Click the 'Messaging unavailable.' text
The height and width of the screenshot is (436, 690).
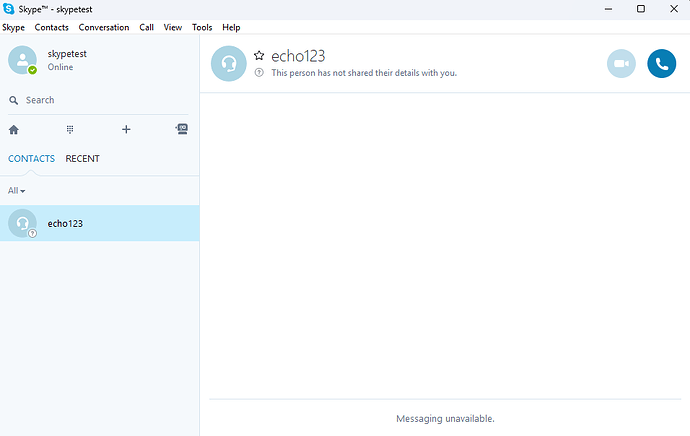click(445, 418)
